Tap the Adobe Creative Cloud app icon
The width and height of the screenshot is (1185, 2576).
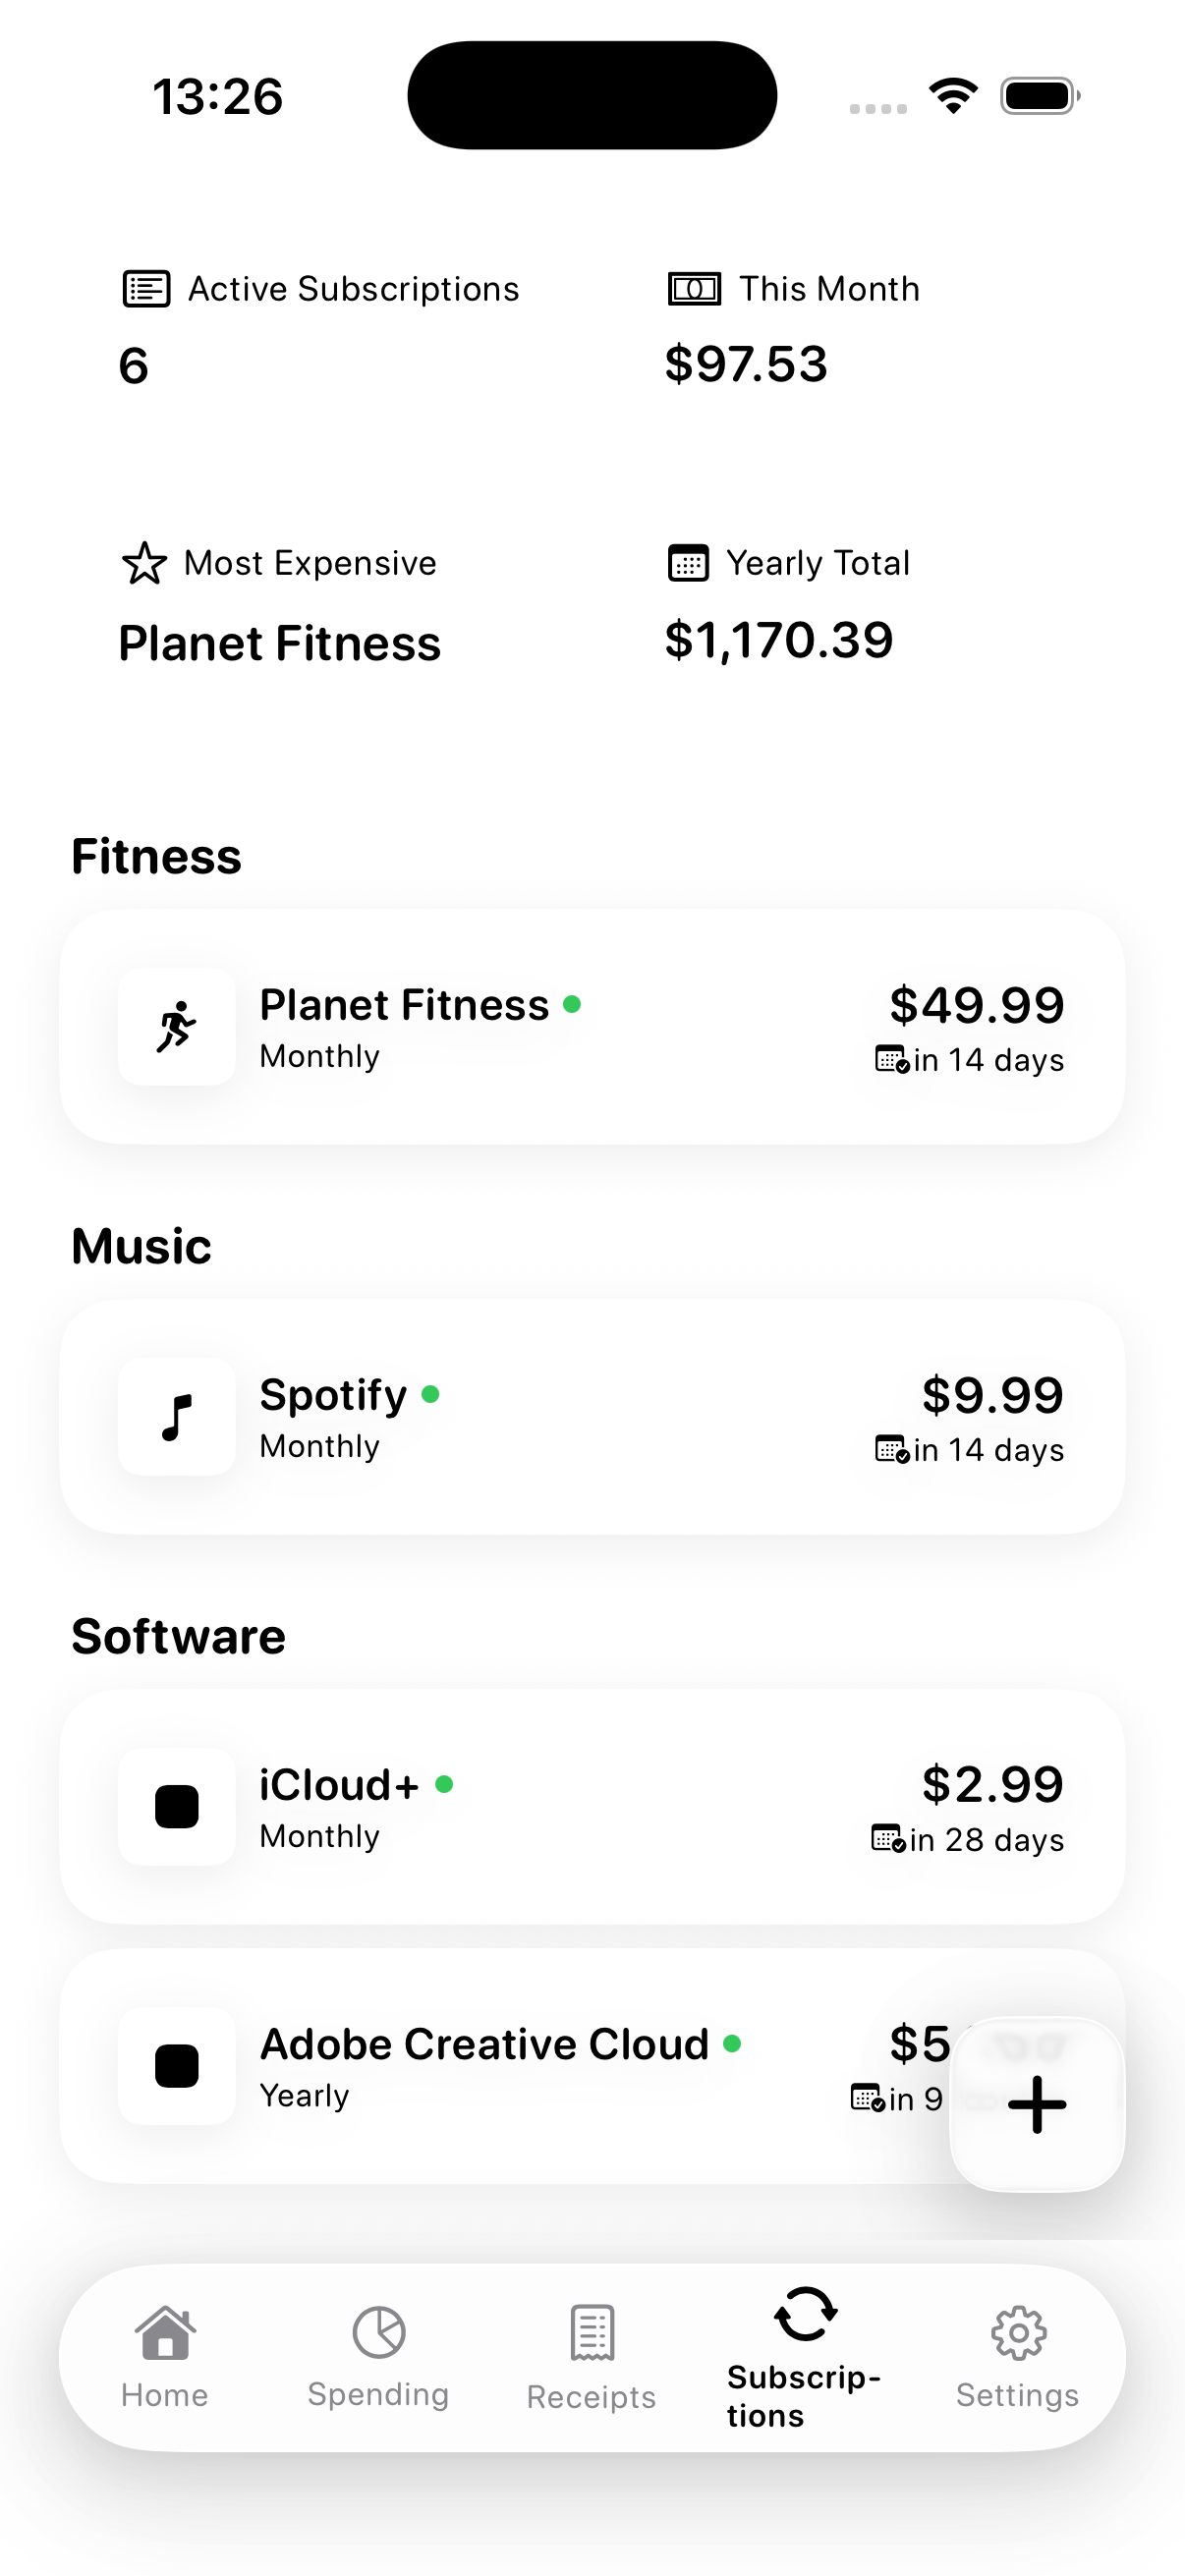[177, 2066]
